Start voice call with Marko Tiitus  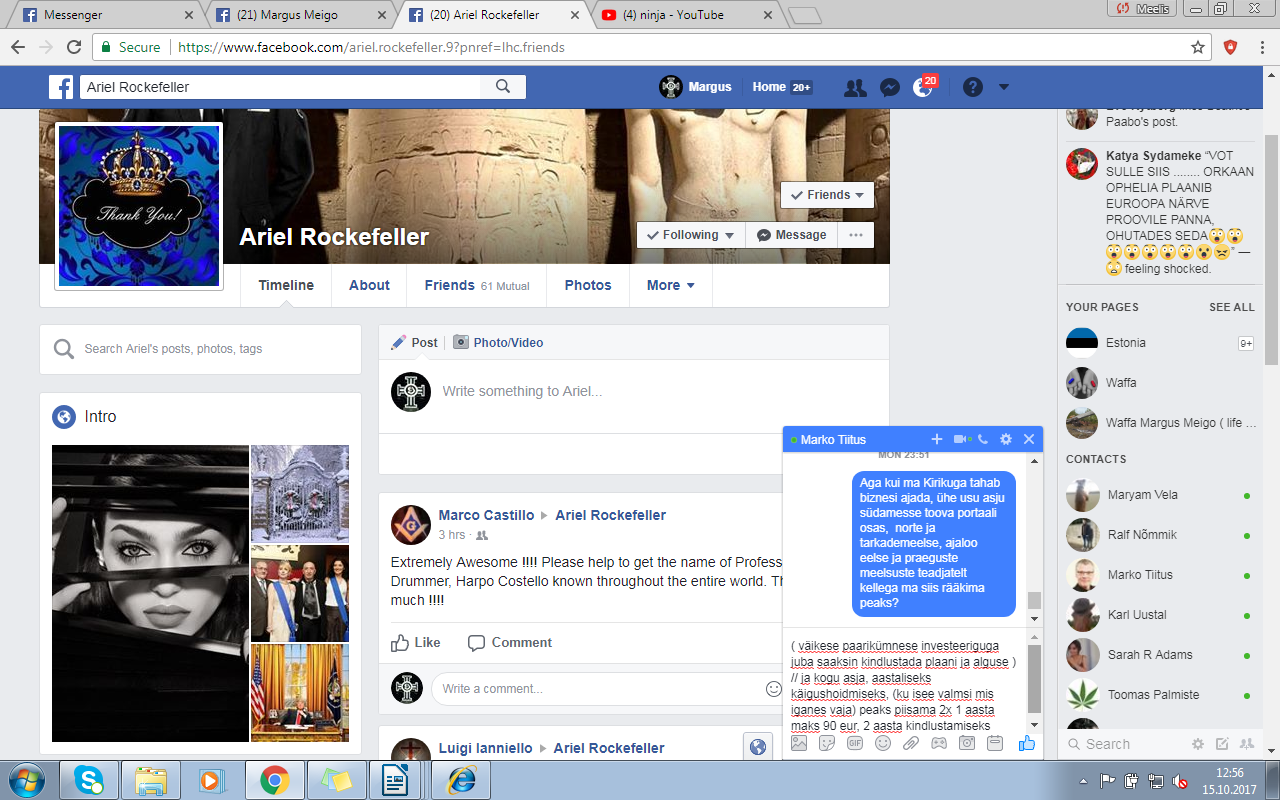coord(983,439)
